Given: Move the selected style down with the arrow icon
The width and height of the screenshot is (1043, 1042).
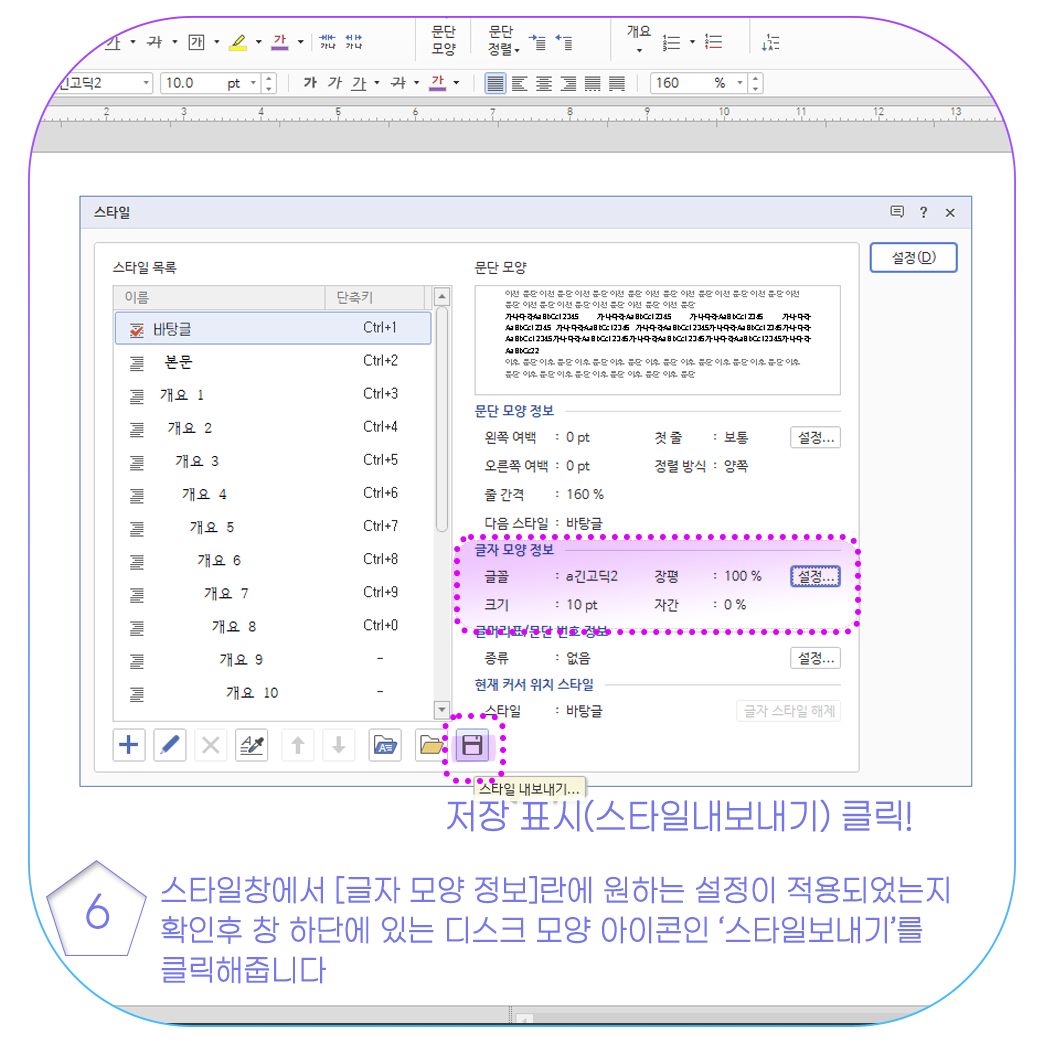Looking at the screenshot, I should 338,745.
